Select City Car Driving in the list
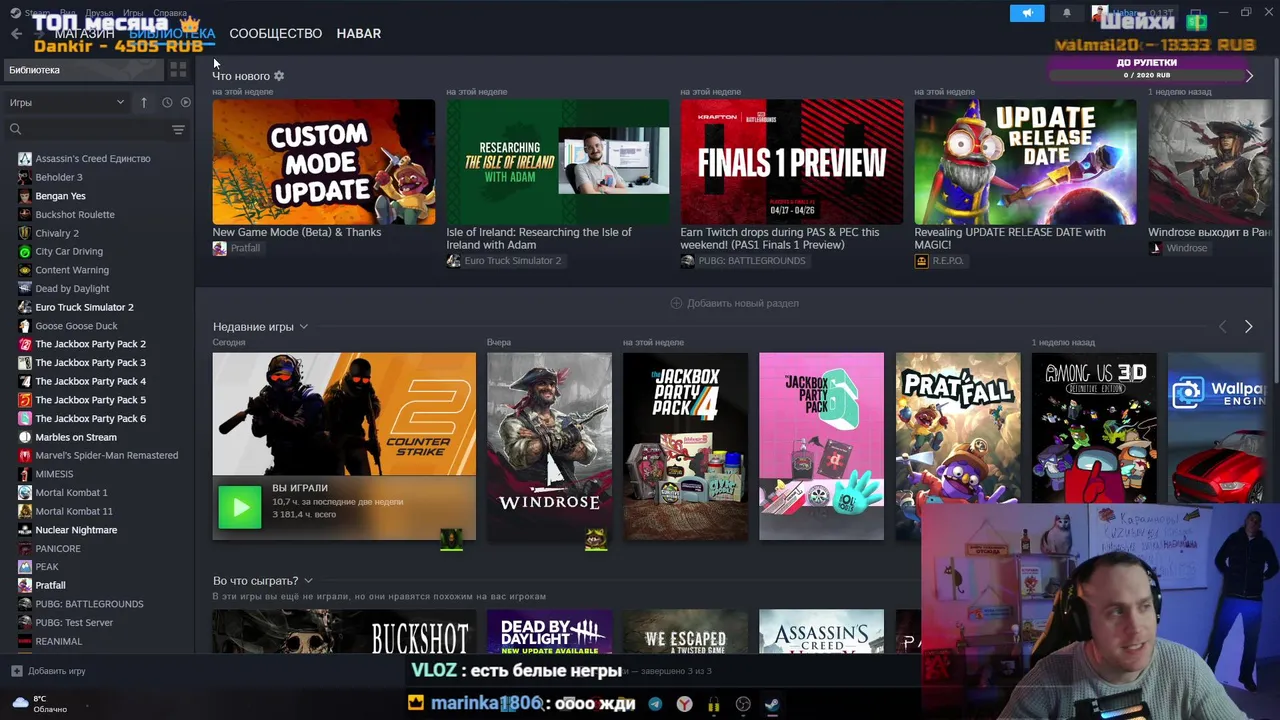This screenshot has width=1280, height=720. [69, 252]
